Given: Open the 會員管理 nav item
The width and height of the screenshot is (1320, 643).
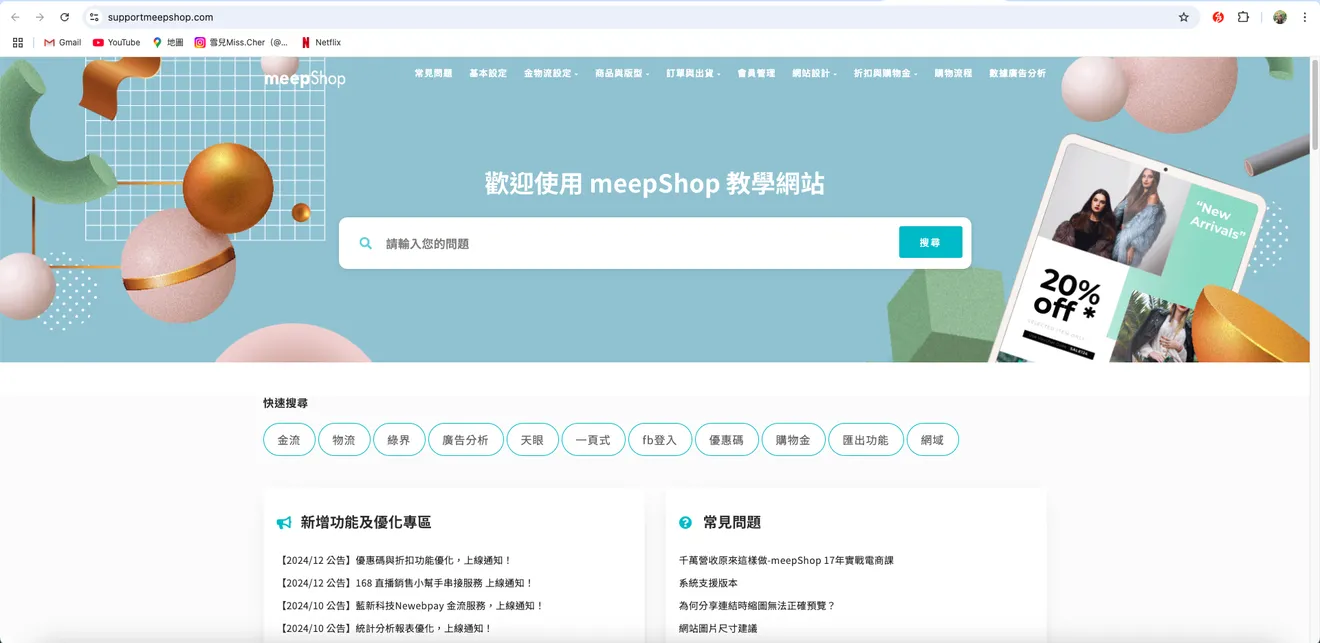Looking at the screenshot, I should click(x=756, y=73).
